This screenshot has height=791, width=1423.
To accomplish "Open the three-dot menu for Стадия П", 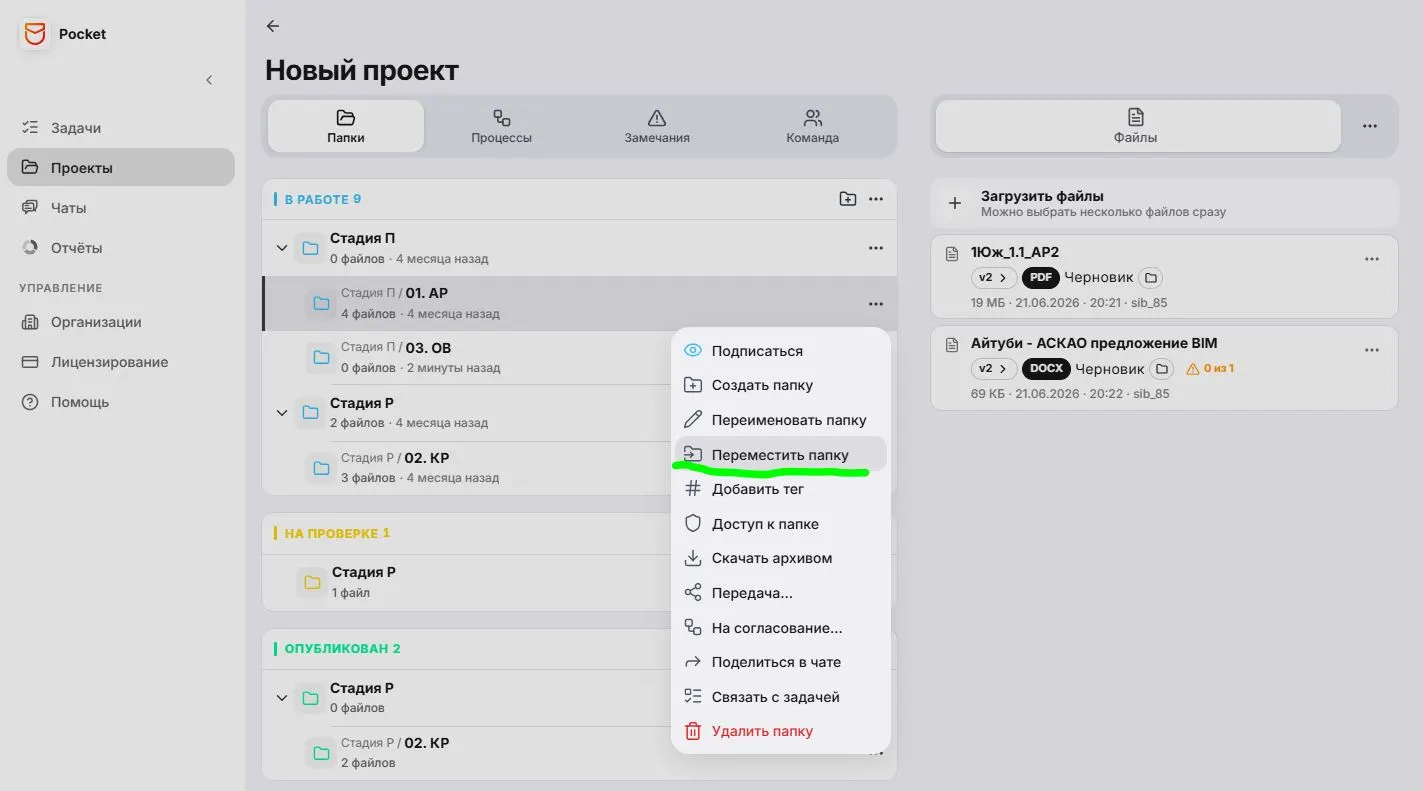I will point(876,248).
